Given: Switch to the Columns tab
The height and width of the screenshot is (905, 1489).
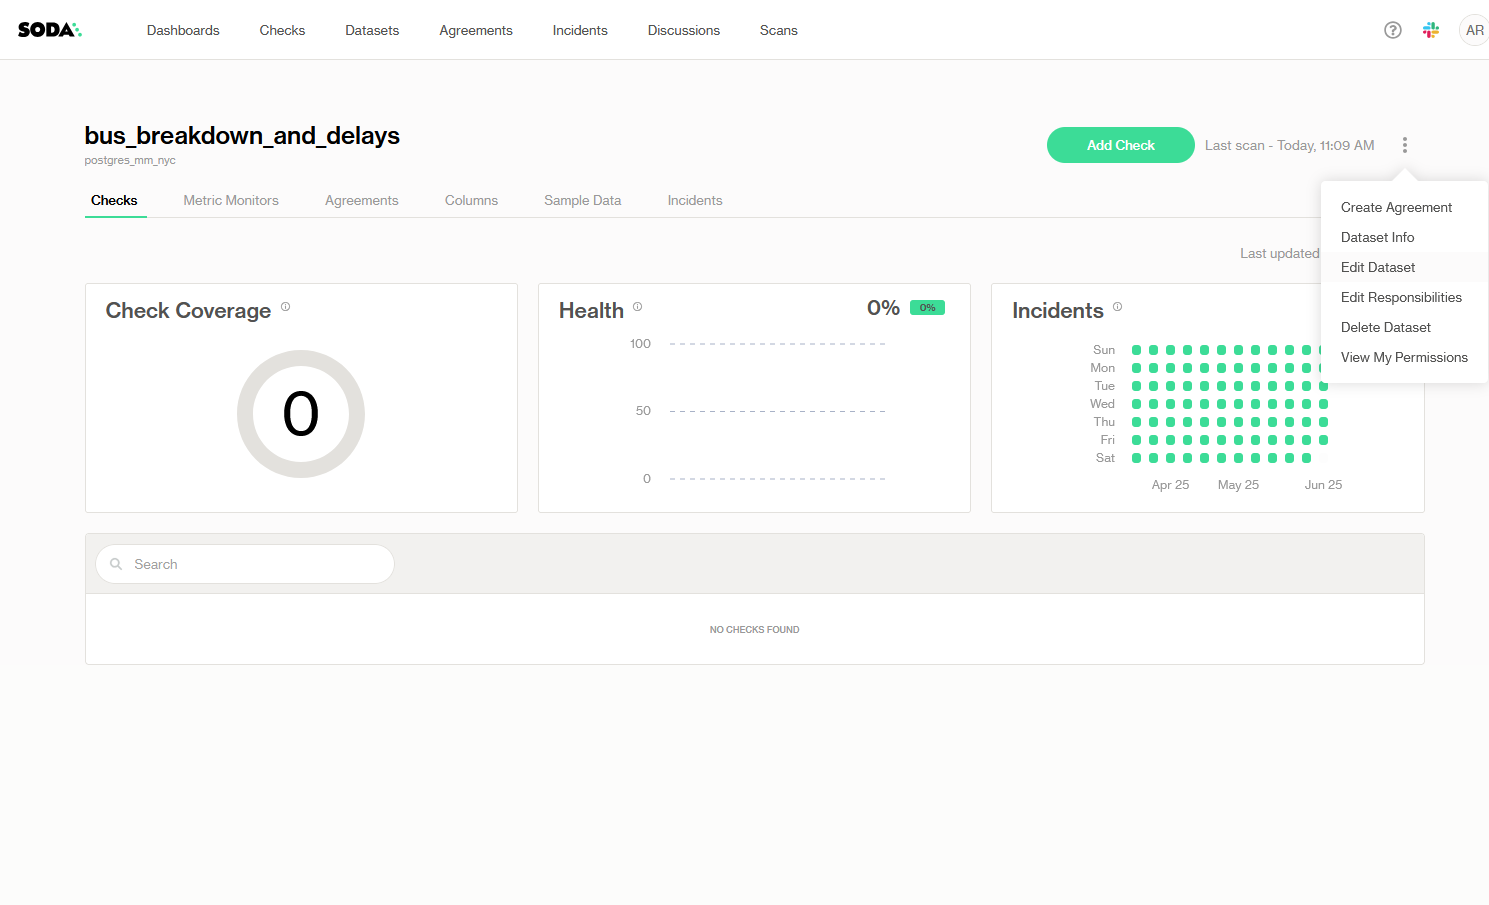Looking at the screenshot, I should 471,200.
